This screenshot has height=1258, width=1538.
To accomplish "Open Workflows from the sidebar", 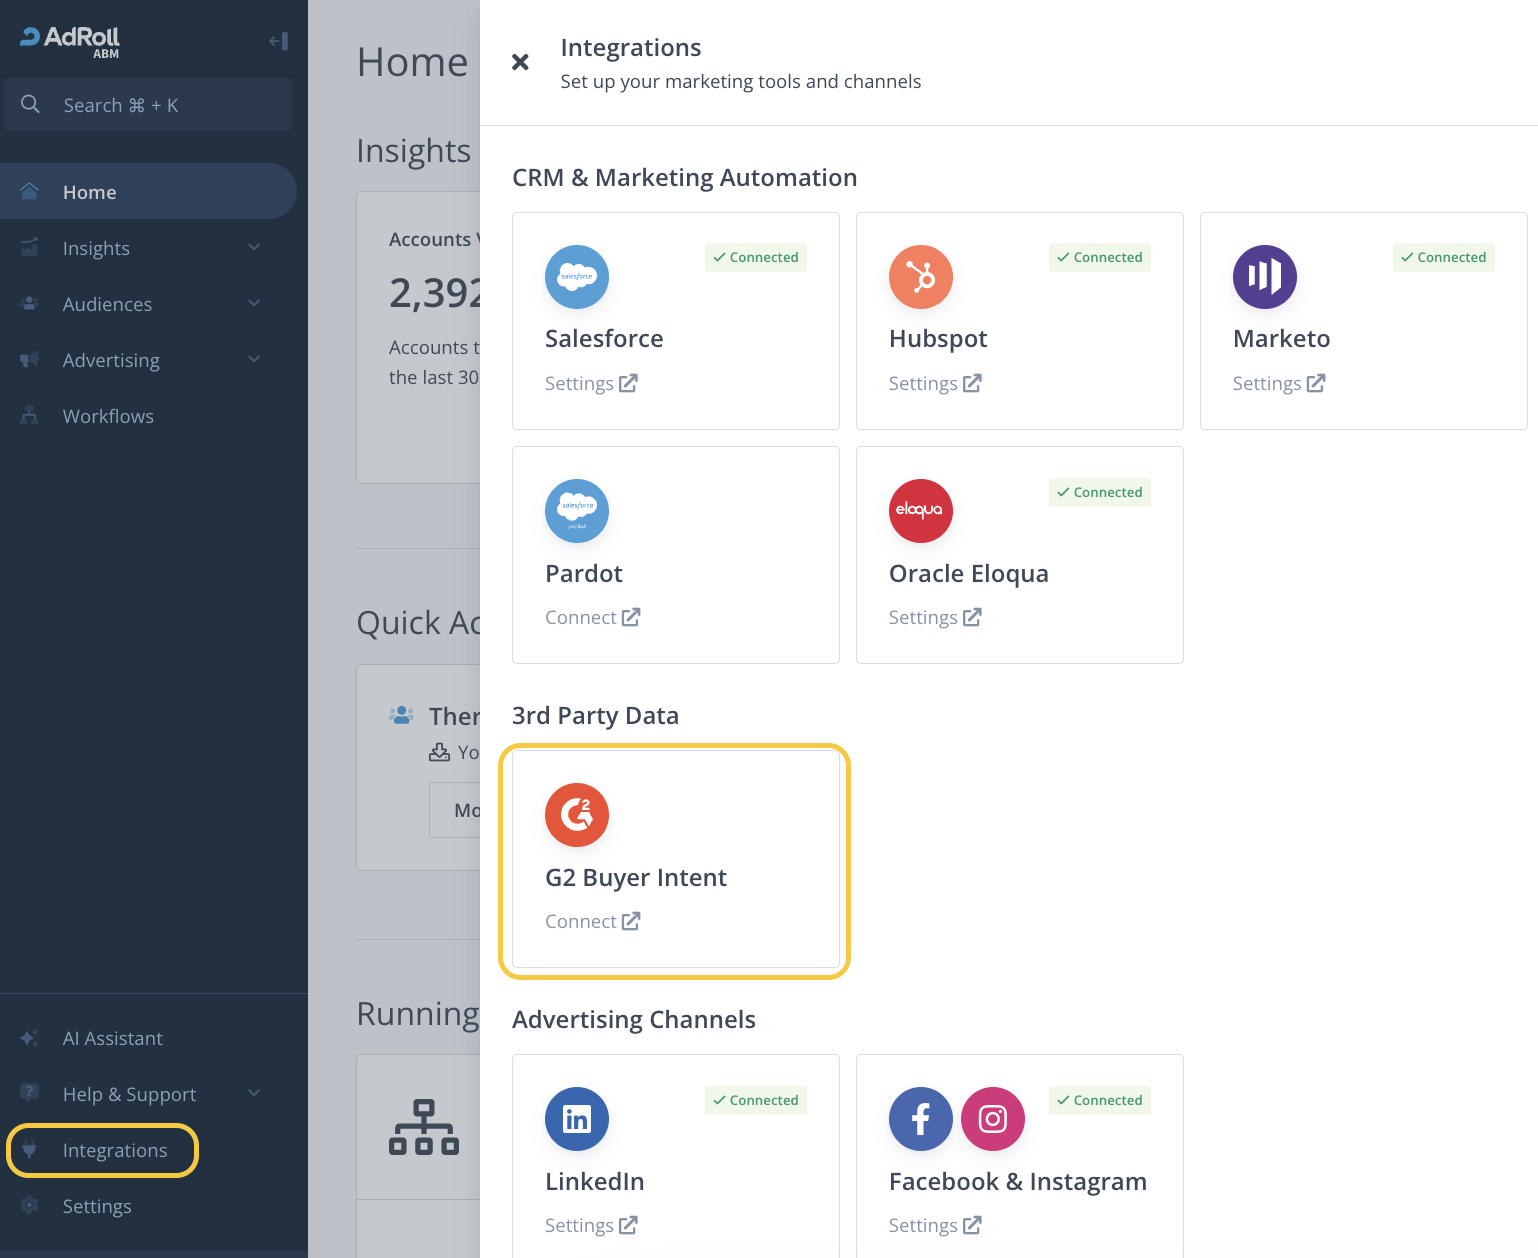I will click(108, 416).
